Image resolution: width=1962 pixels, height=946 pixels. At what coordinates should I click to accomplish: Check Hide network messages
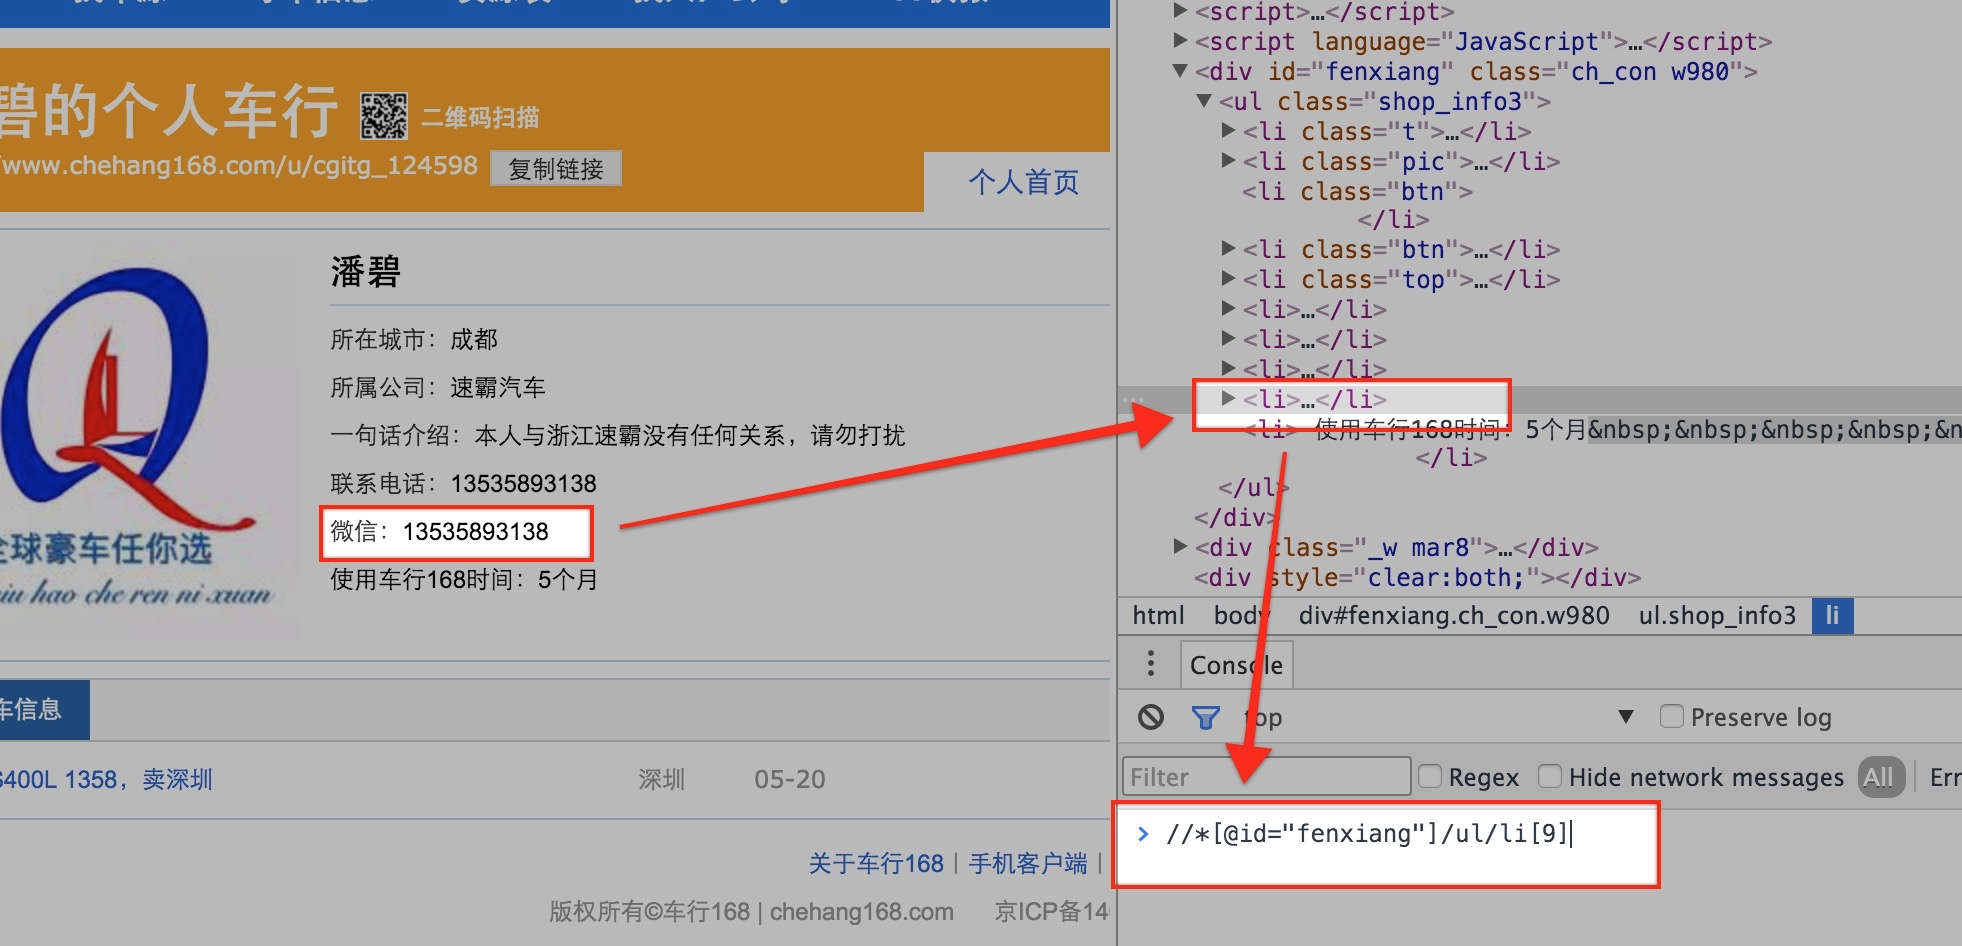(1550, 776)
